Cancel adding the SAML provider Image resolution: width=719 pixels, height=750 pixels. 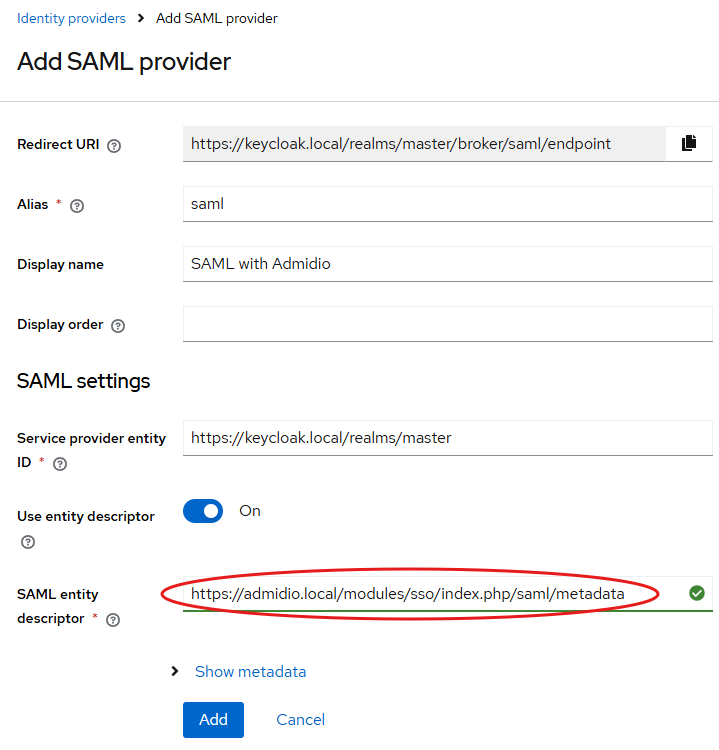[300, 720]
